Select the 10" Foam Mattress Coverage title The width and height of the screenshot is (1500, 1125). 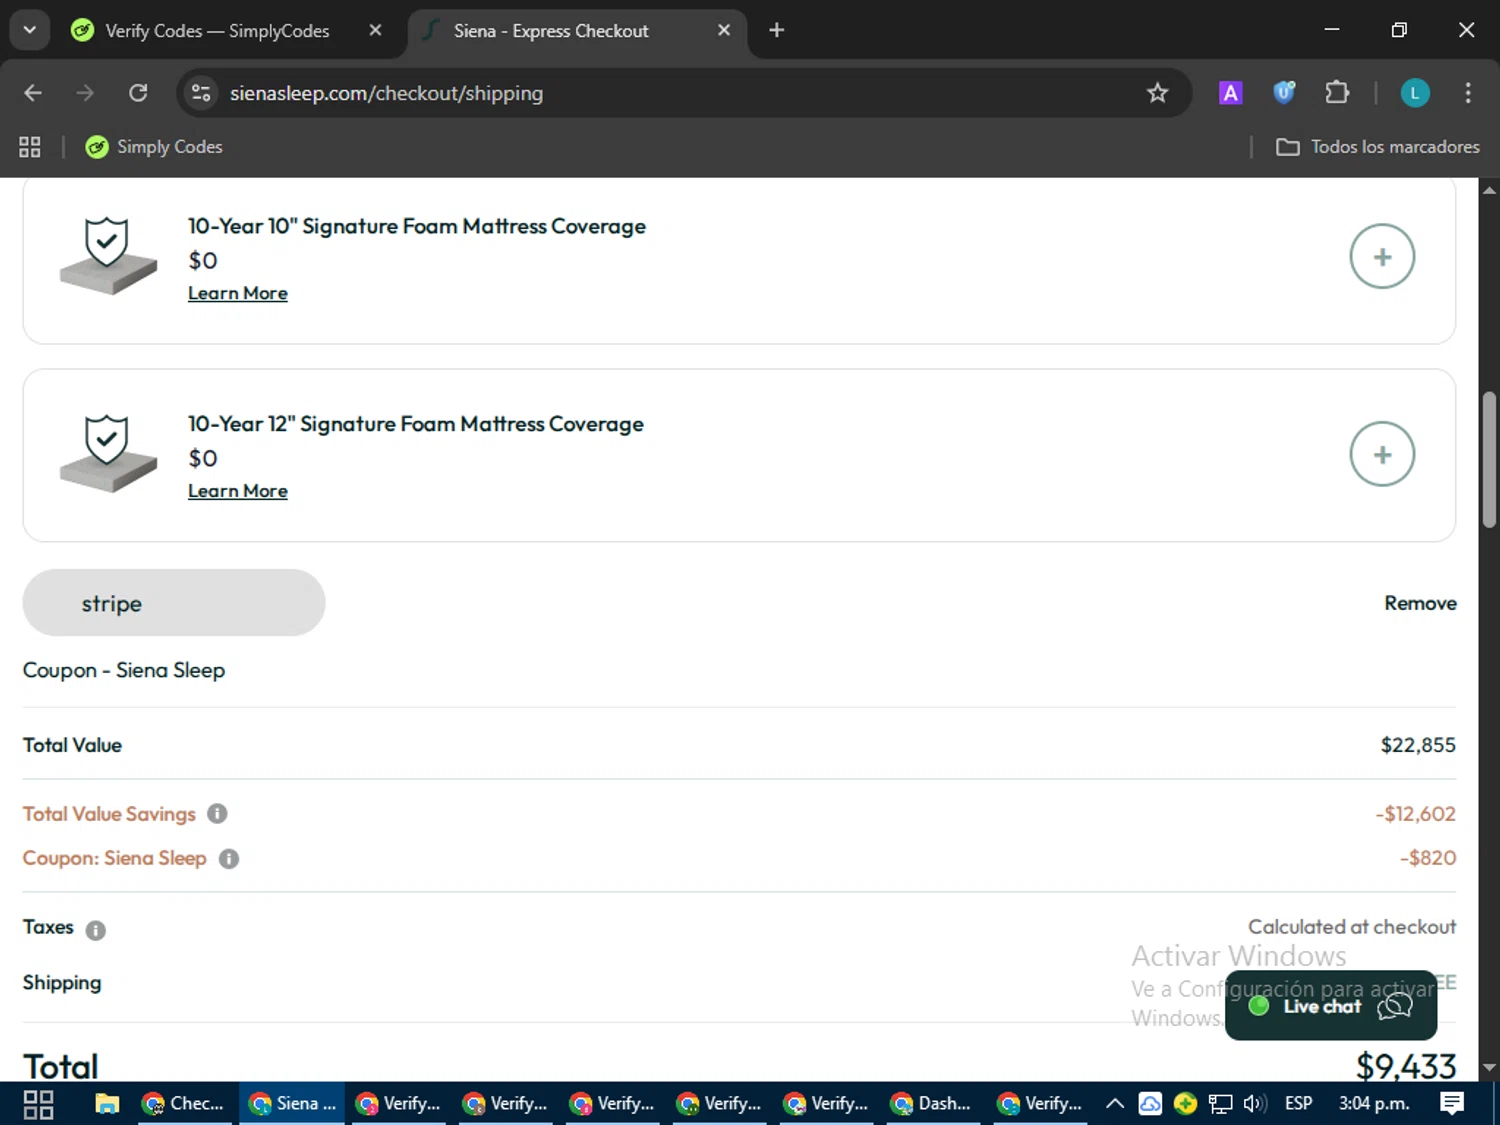click(x=417, y=226)
